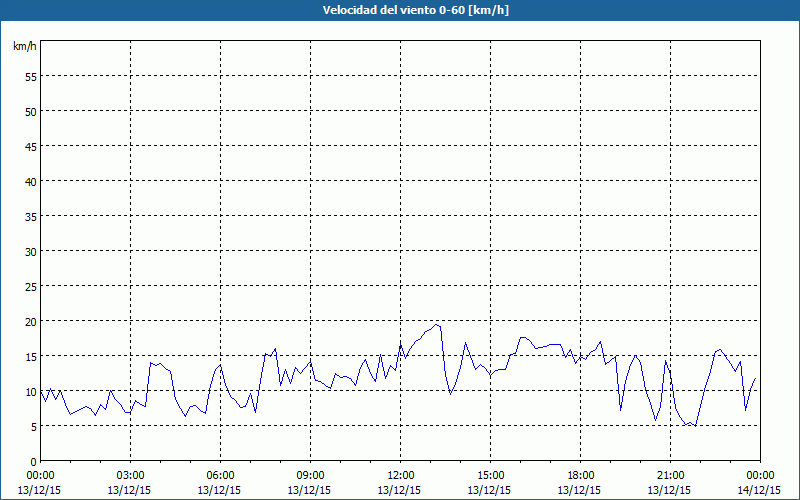The height and width of the screenshot is (500, 800).
Task: Select the 09:00 x-axis time label
Action: click(x=310, y=476)
